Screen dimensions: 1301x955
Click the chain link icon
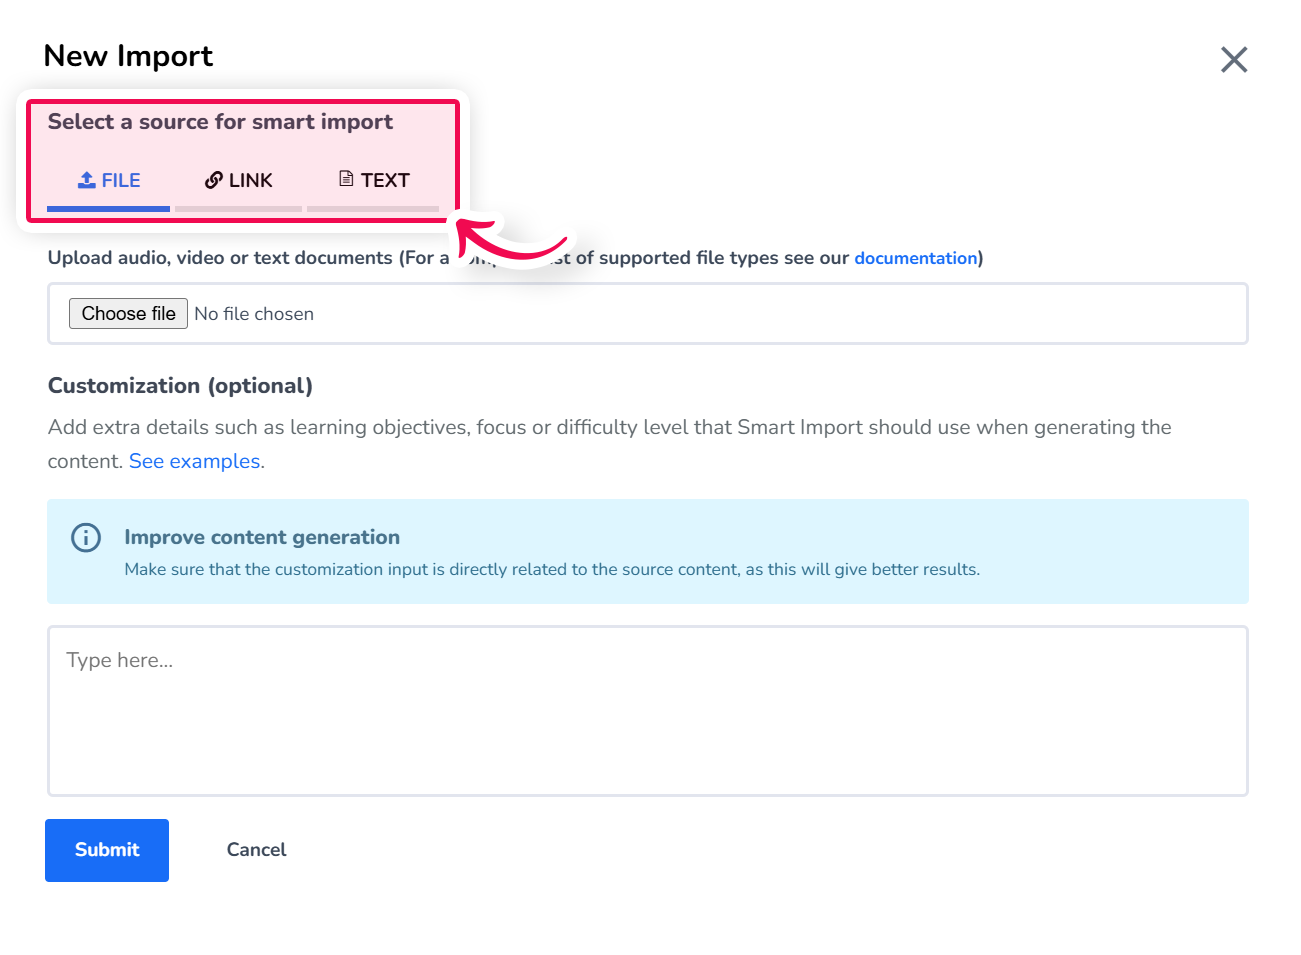pos(213,180)
